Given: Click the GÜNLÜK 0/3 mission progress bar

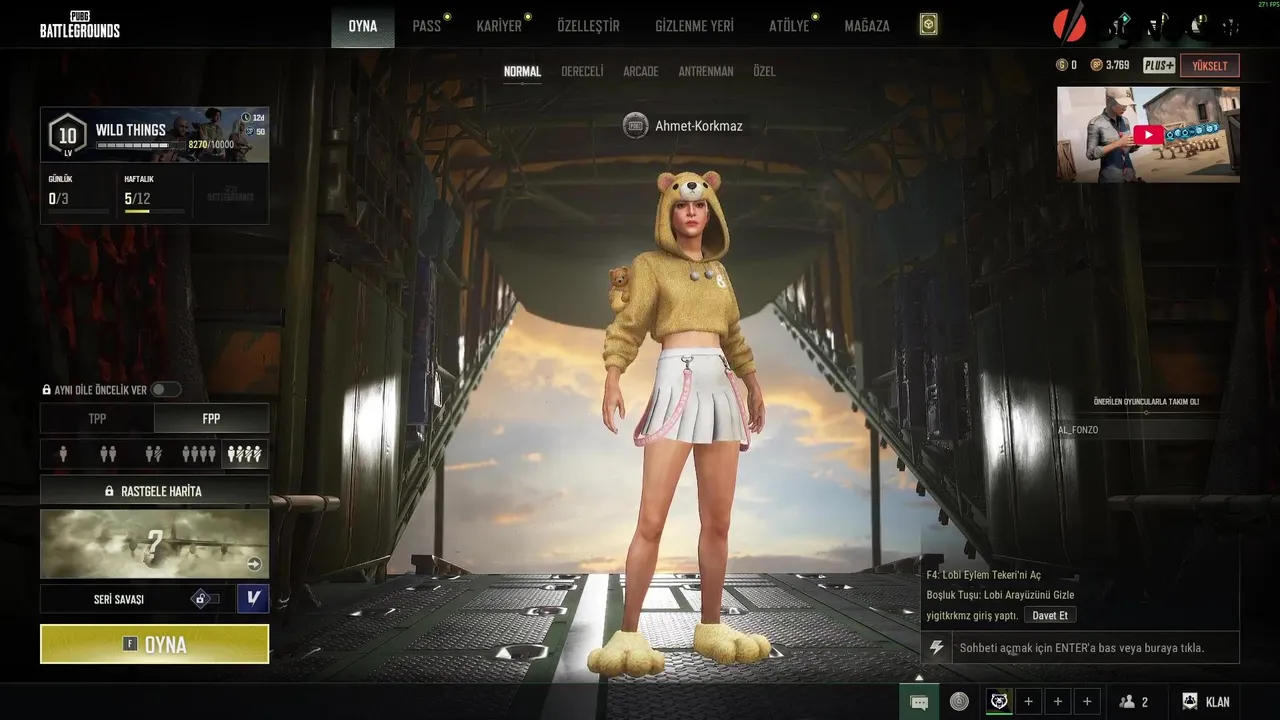Looking at the screenshot, I should 79,211.
